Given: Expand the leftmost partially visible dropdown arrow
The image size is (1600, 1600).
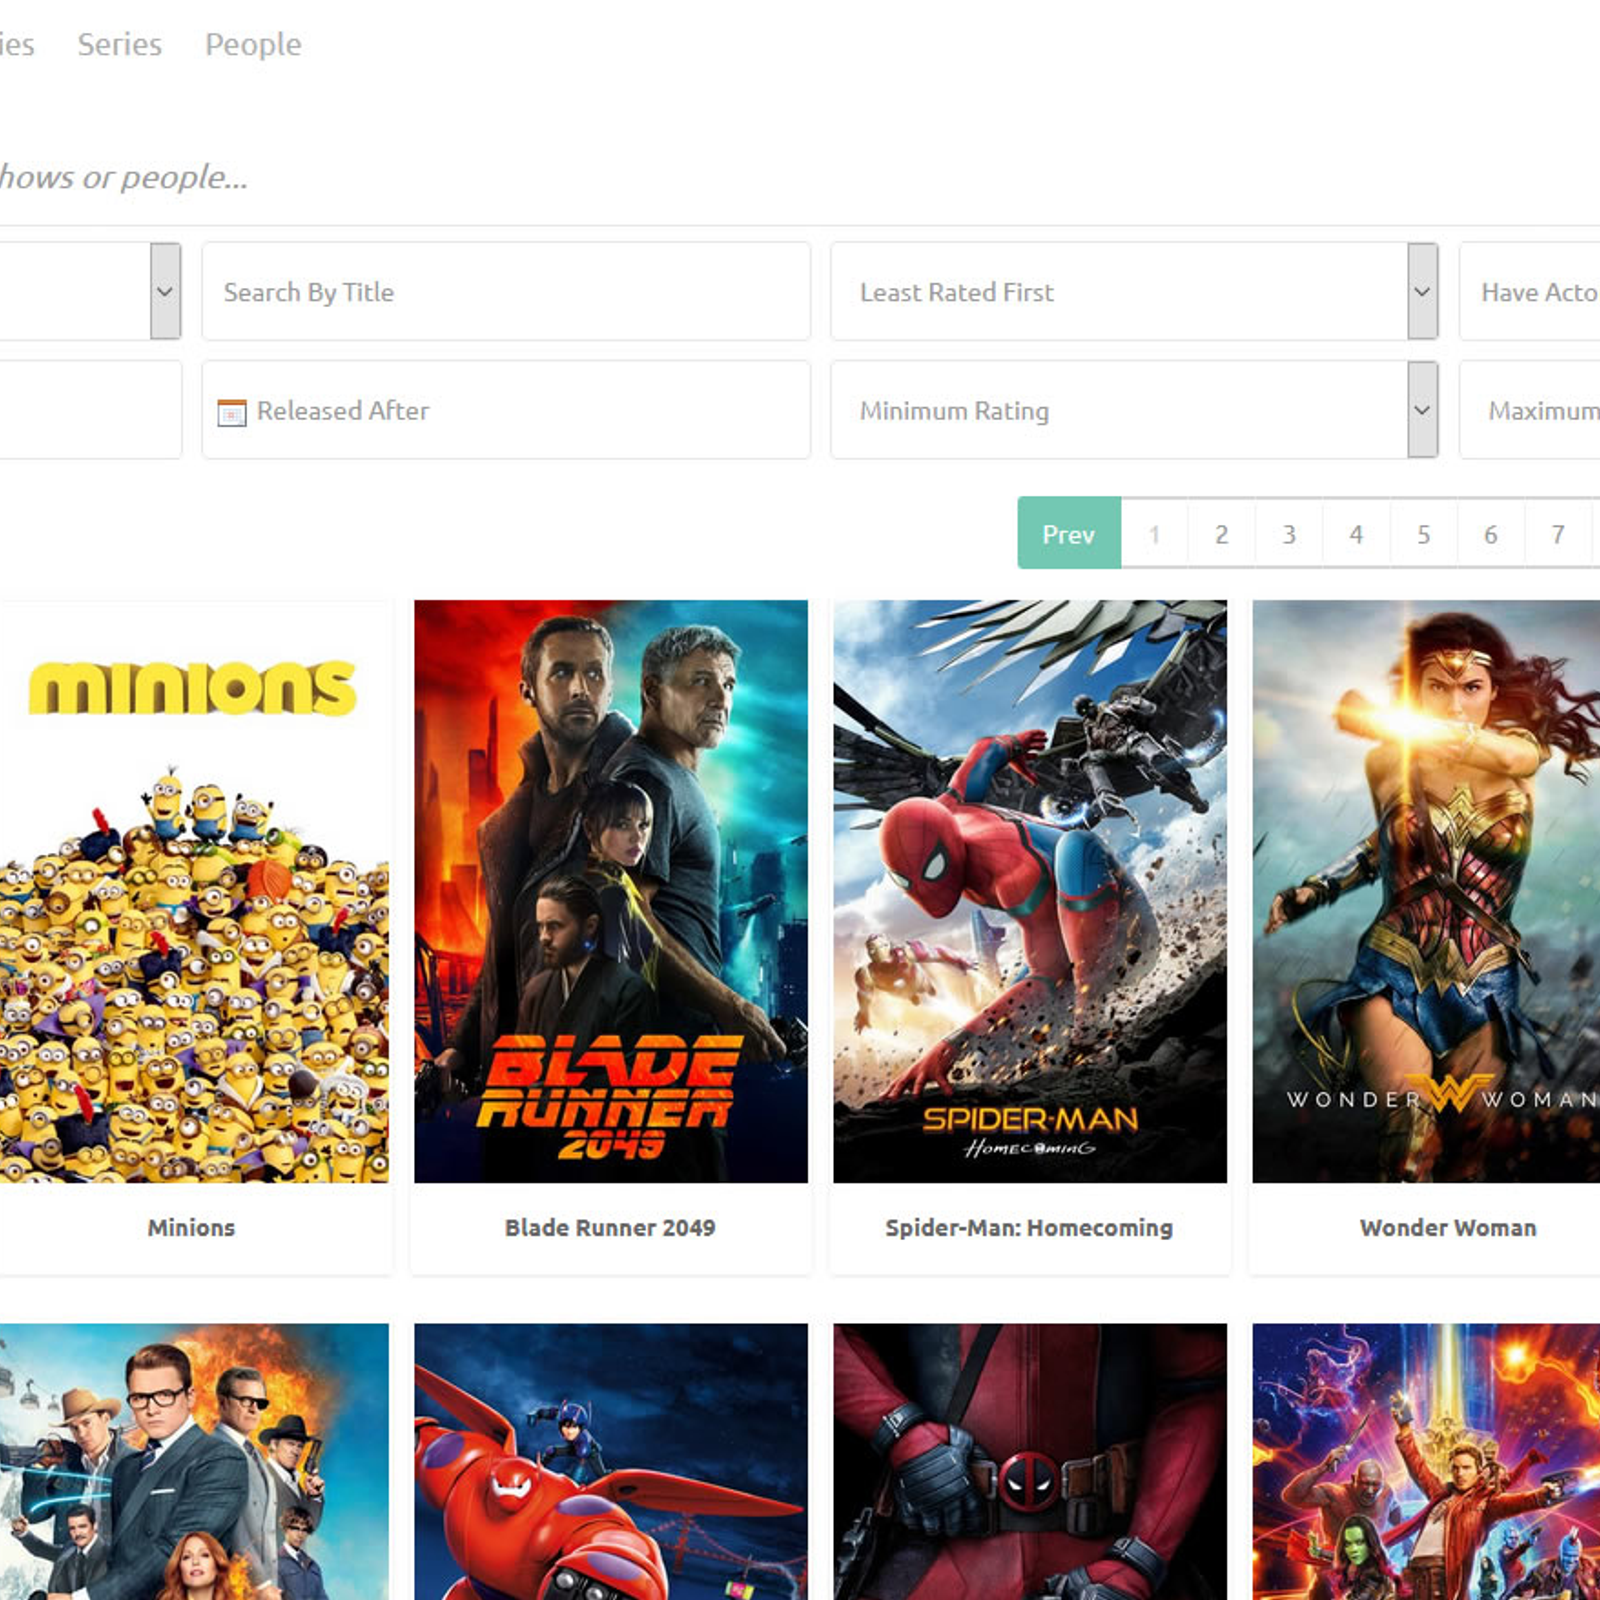Looking at the screenshot, I should [165, 292].
